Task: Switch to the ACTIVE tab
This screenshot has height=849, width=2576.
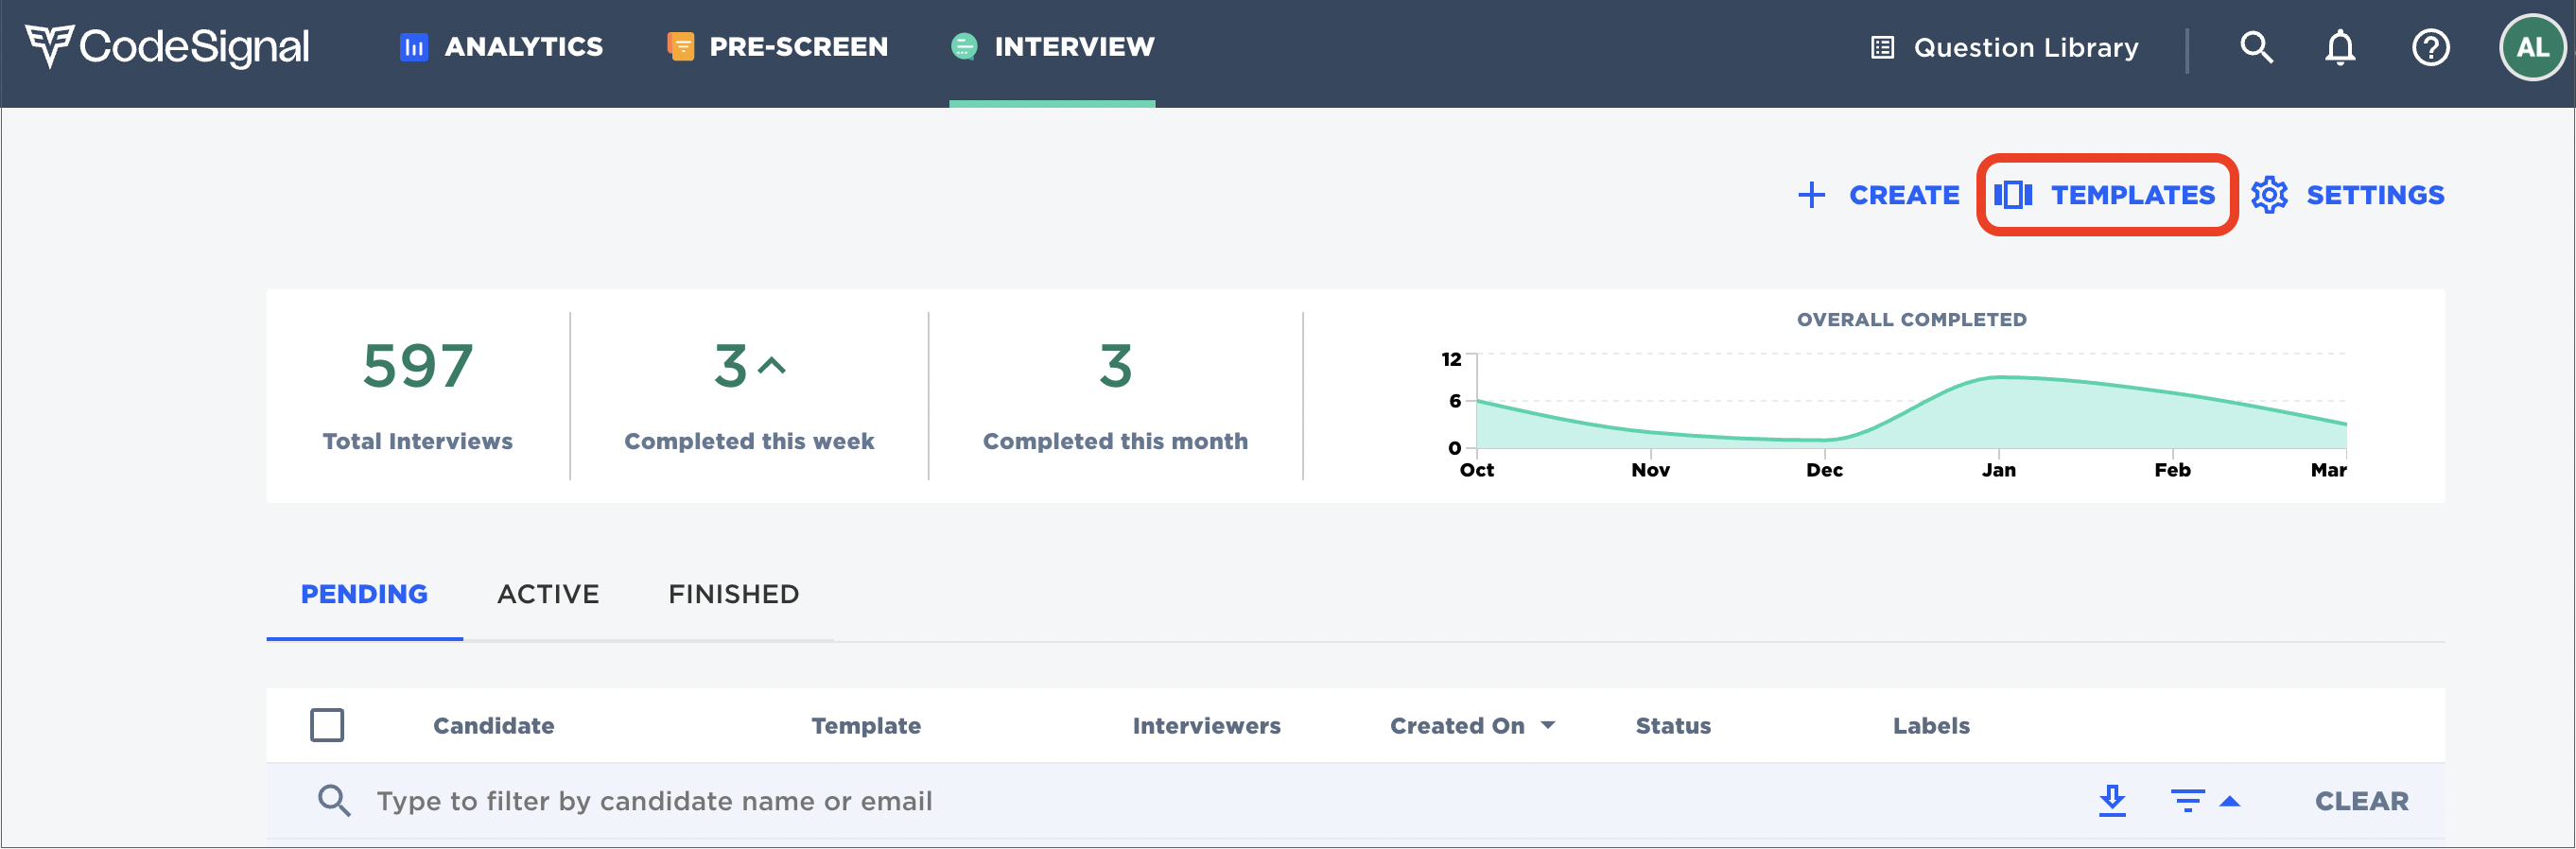Action: coord(548,594)
